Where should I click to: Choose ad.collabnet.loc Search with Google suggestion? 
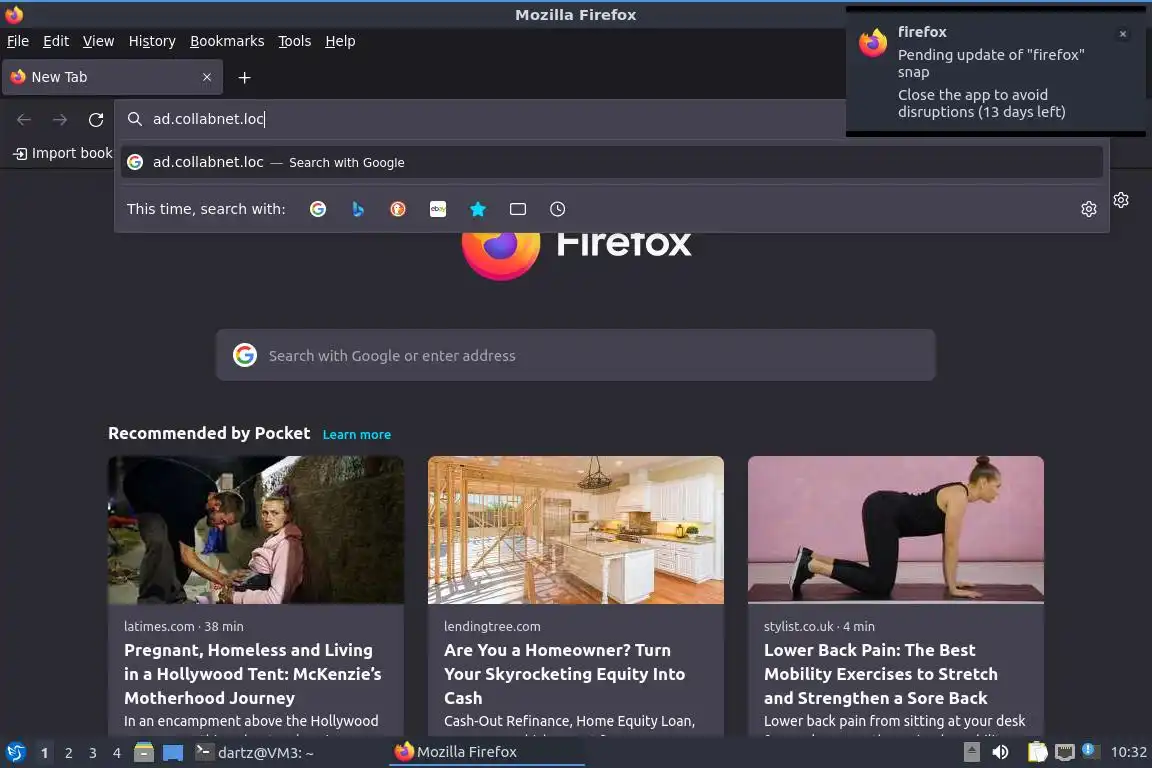pos(611,162)
